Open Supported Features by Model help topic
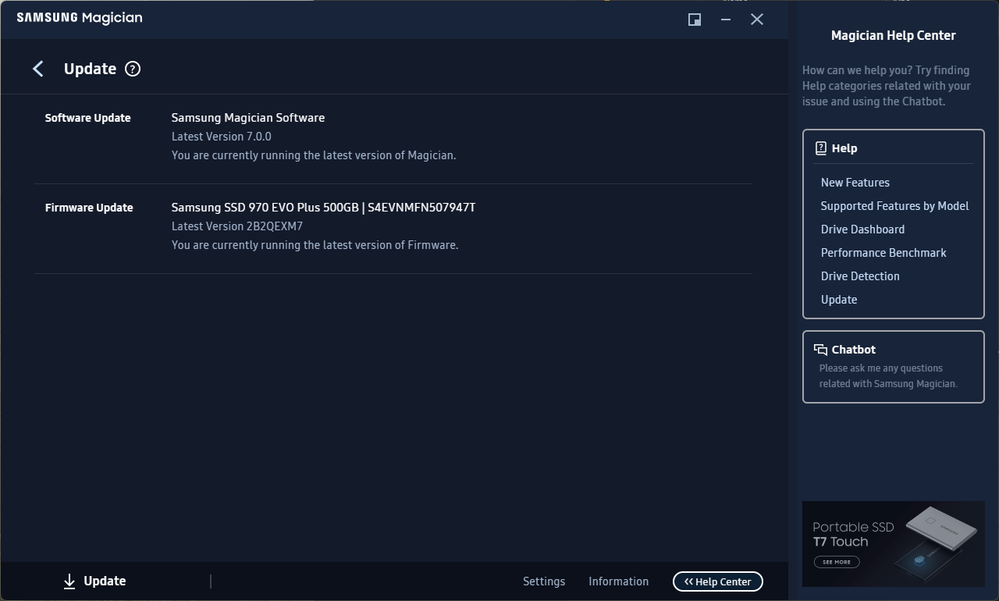 pos(895,206)
